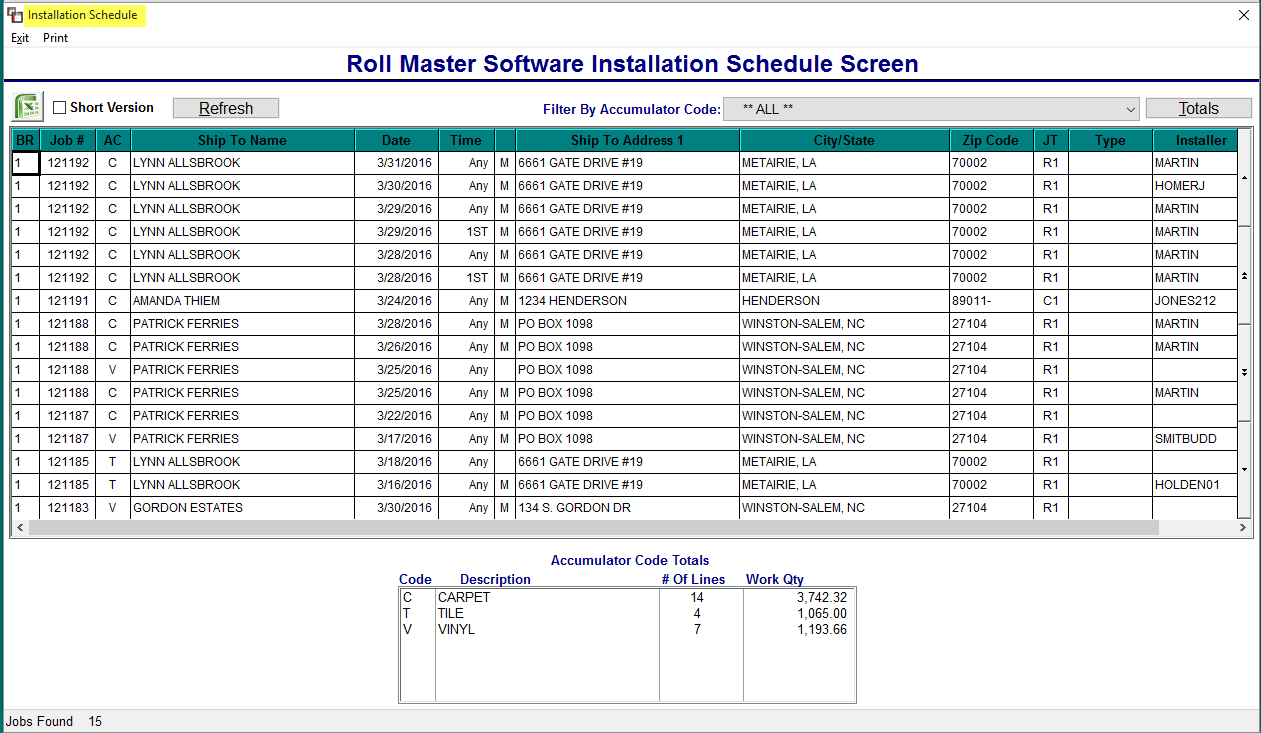This screenshot has height=733, width=1261.
Task: Click job number 121191 cell
Action: pos(67,301)
